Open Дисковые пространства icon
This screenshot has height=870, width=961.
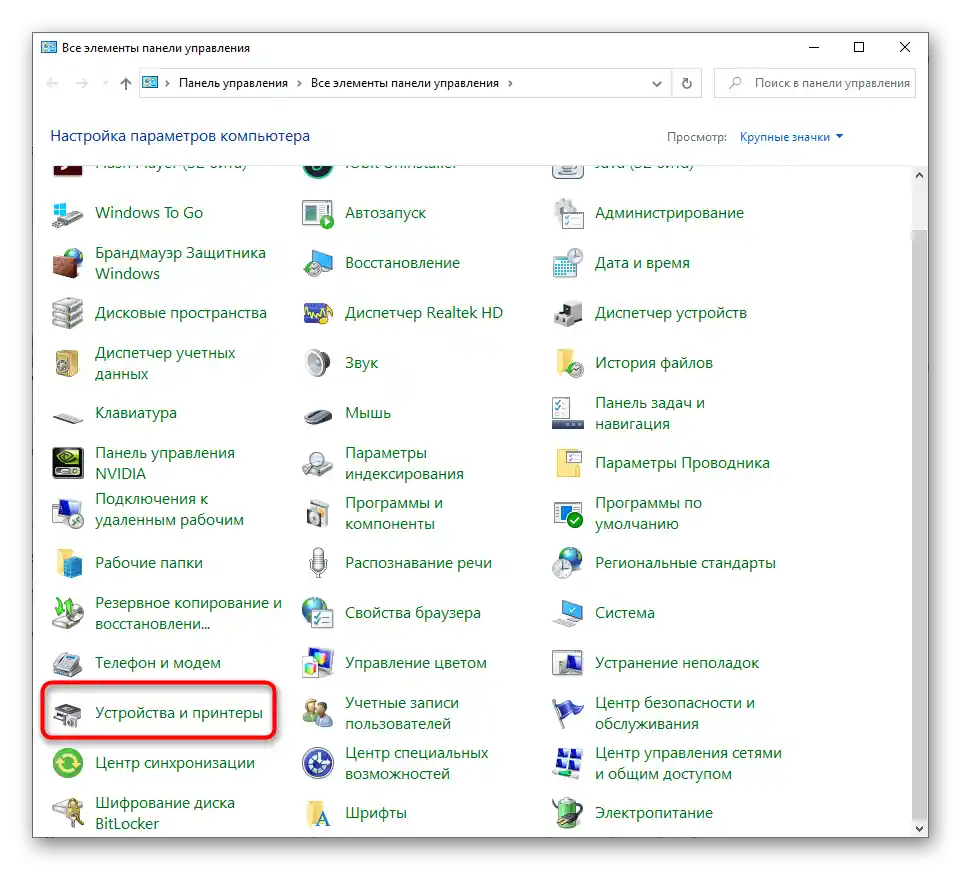(67, 314)
